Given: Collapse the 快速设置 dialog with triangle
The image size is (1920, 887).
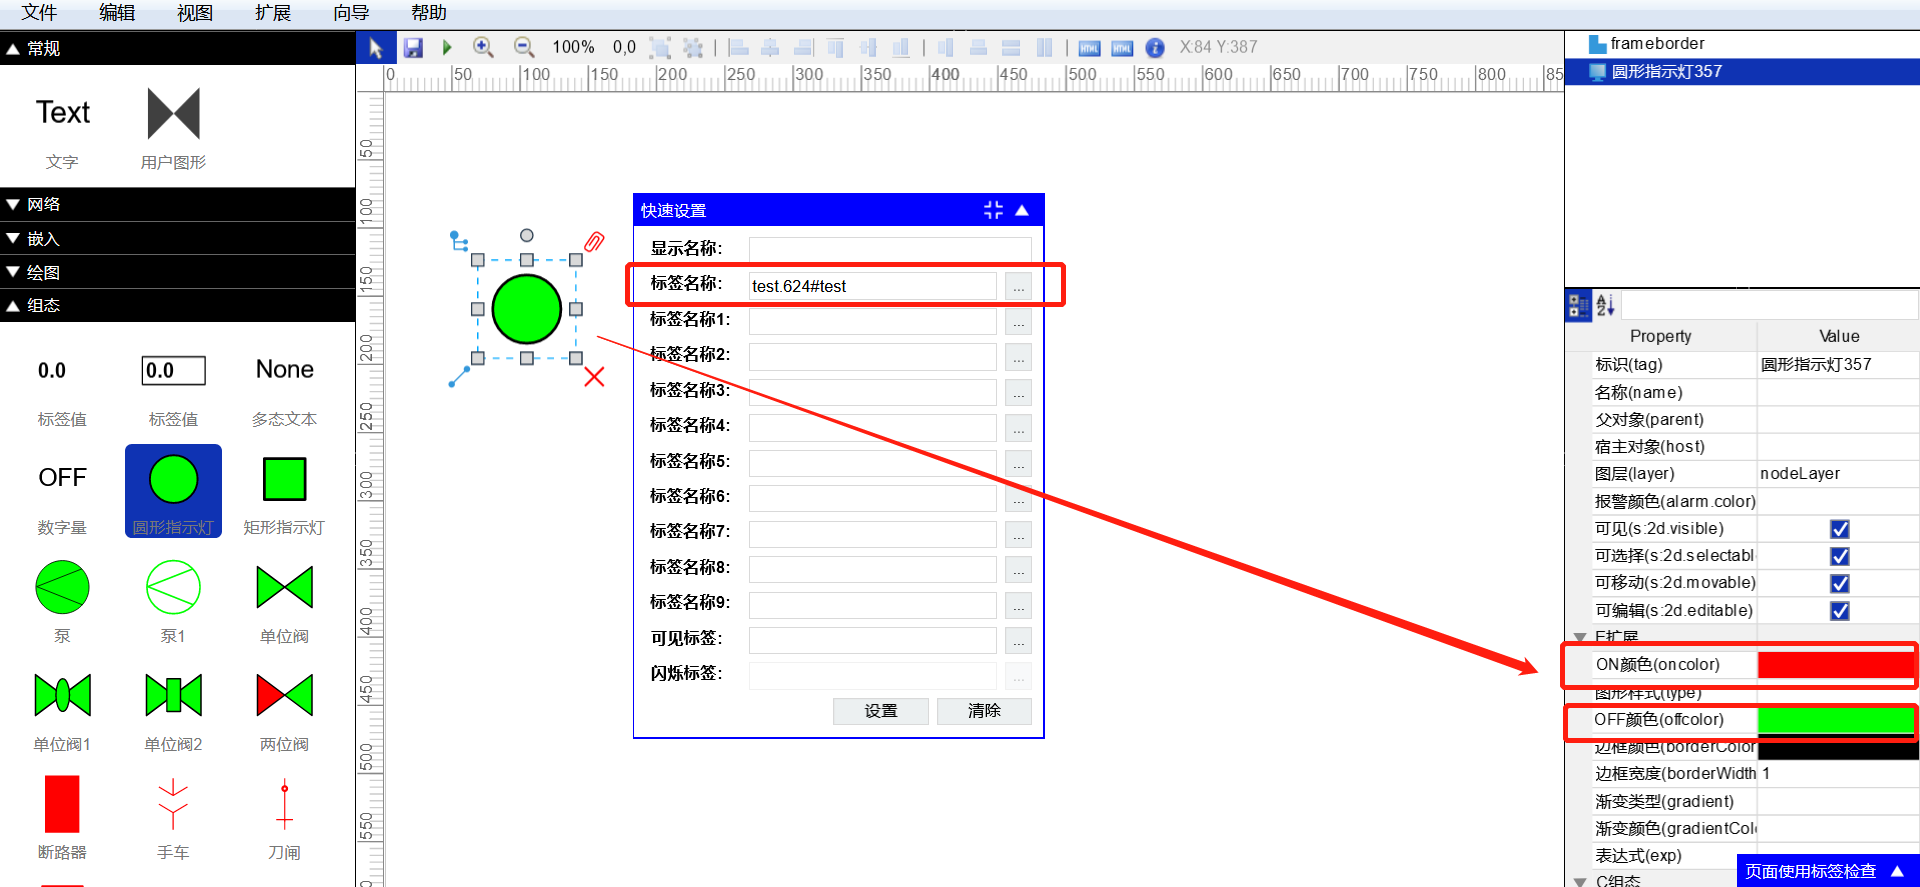Looking at the screenshot, I should (1022, 210).
